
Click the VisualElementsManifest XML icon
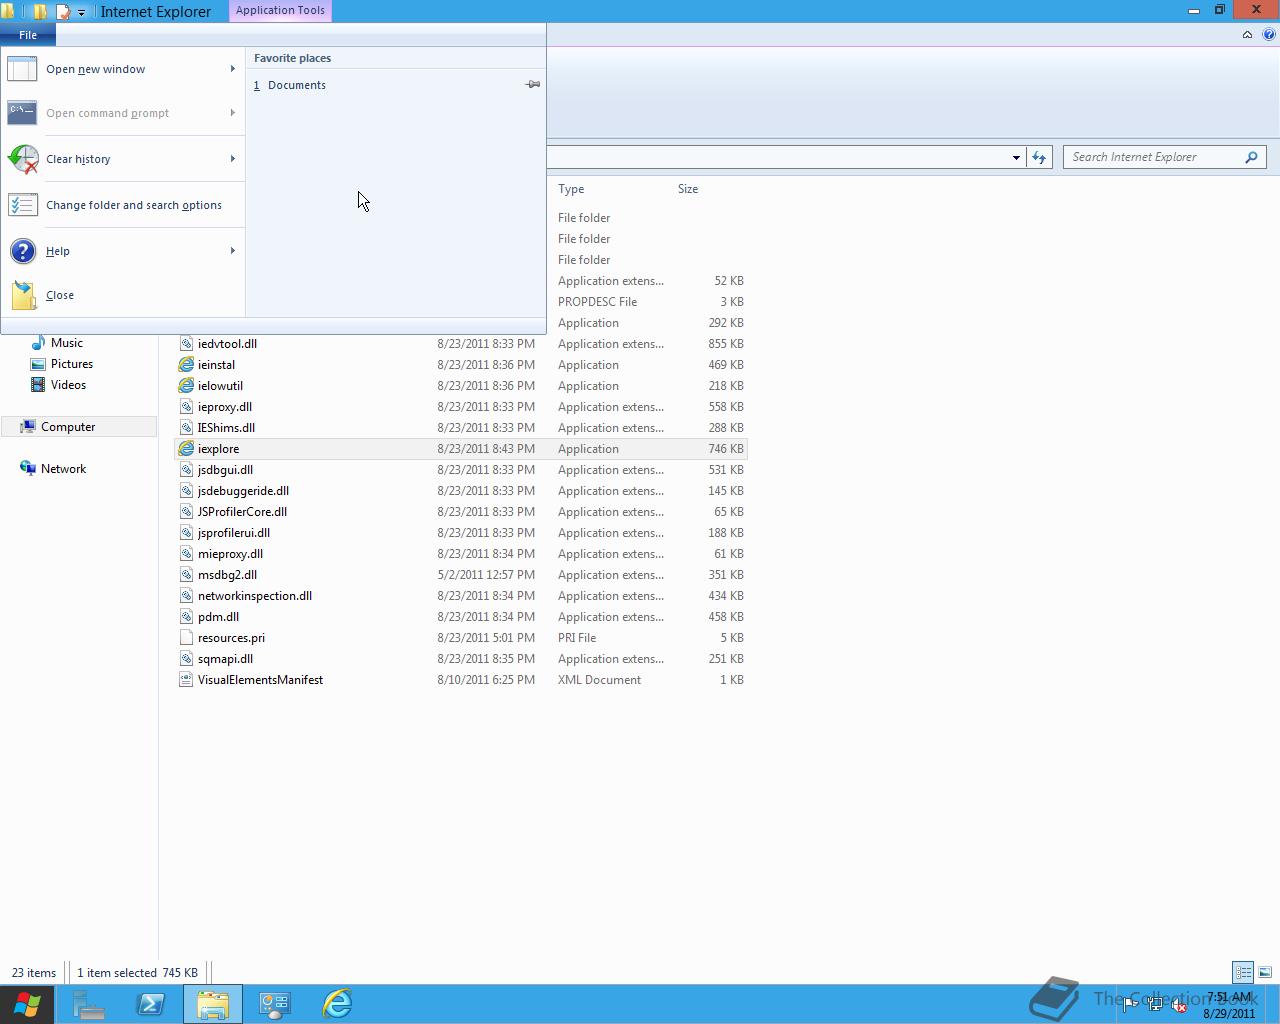tap(186, 680)
